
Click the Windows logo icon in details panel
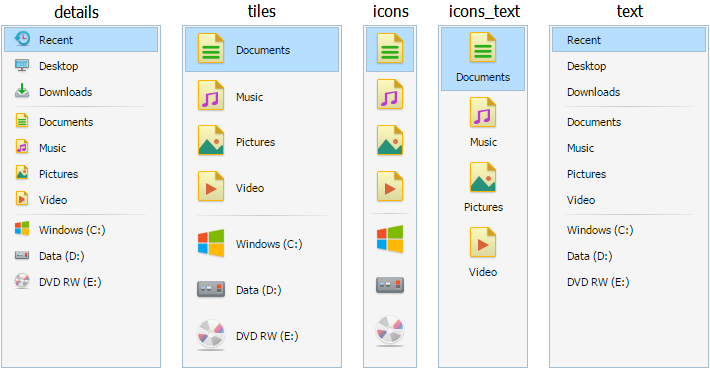coord(22,228)
